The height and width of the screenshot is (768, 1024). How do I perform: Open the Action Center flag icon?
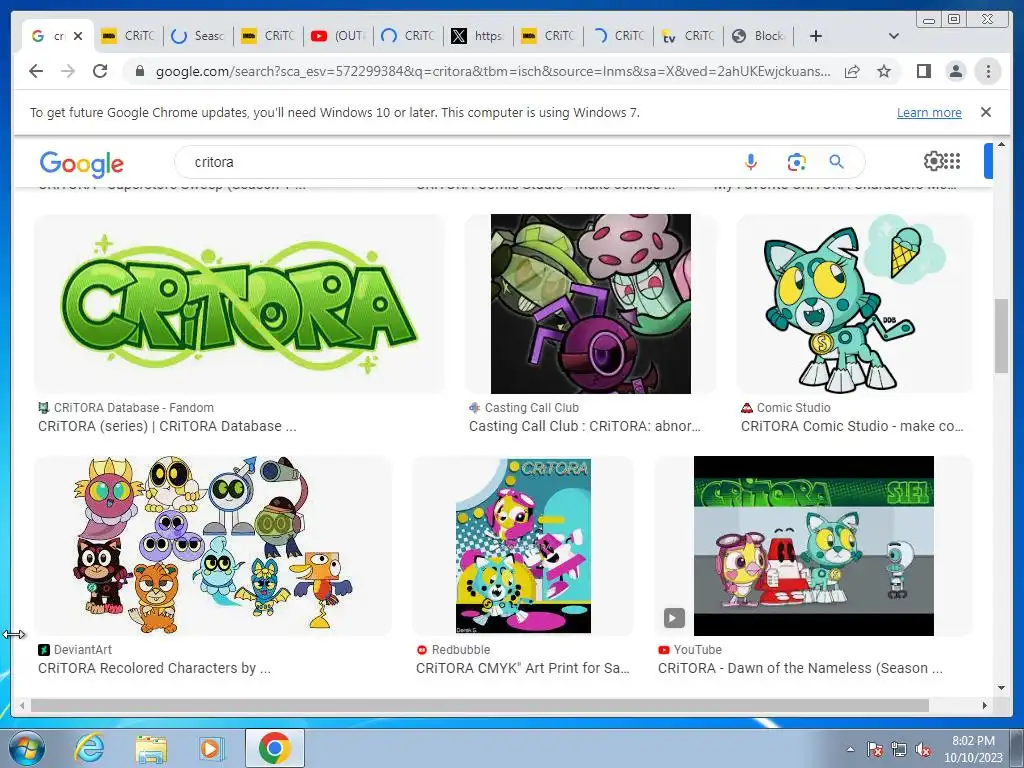click(875, 749)
